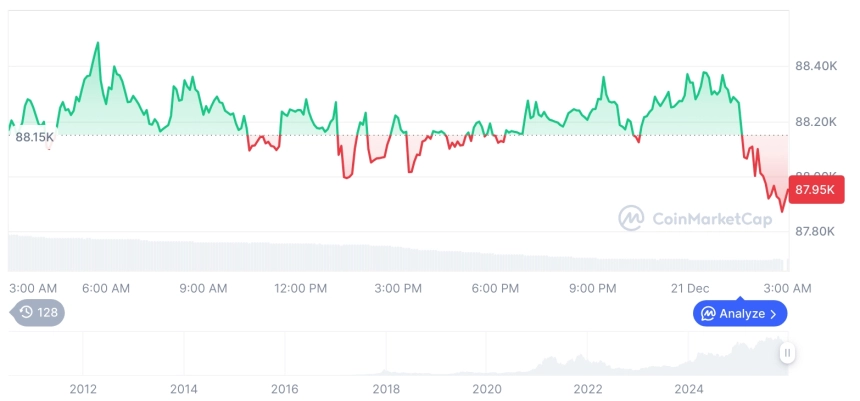Image resolution: width=860 pixels, height=401 pixels.
Task: Click the blue Analyze button
Action: (740, 313)
